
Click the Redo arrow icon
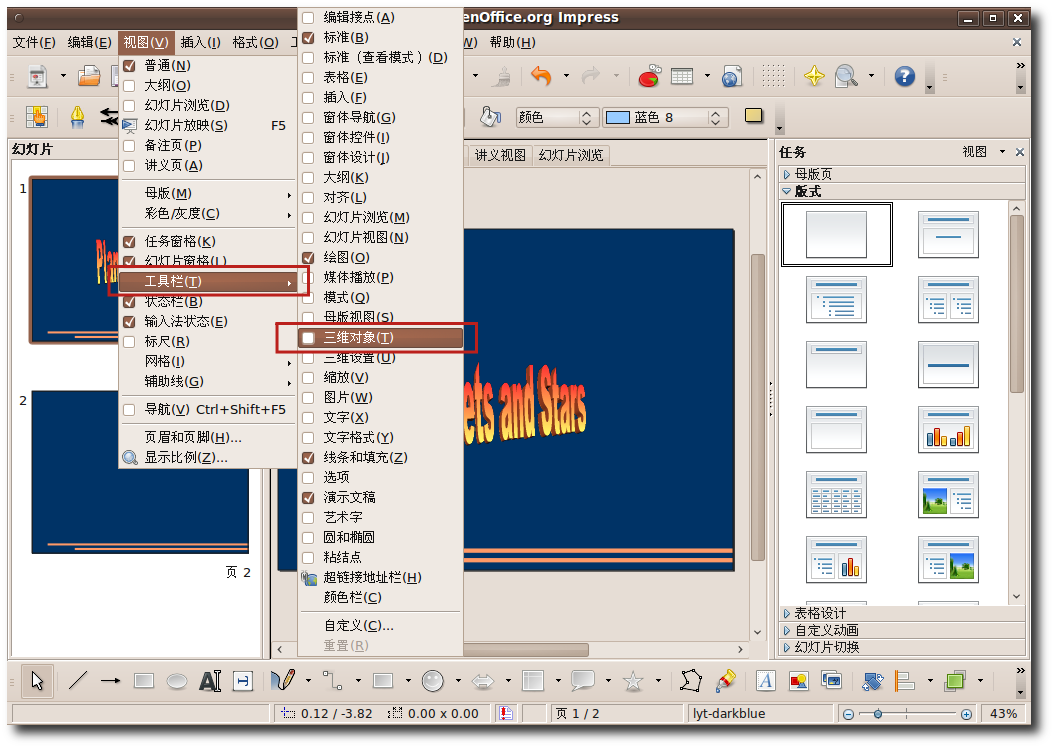591,76
